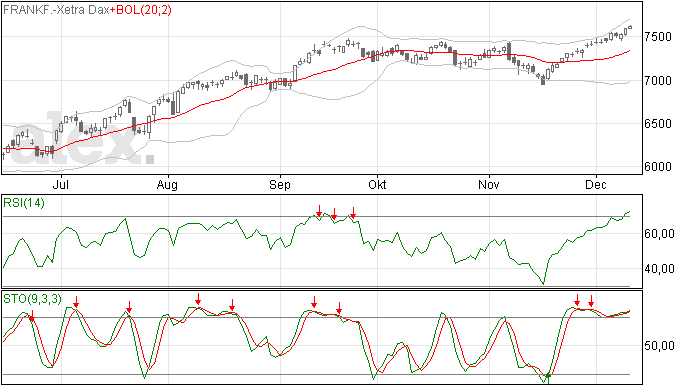This screenshot has width=690, height=387.
Task: Click the 6000 price axis label
Action: point(658,167)
